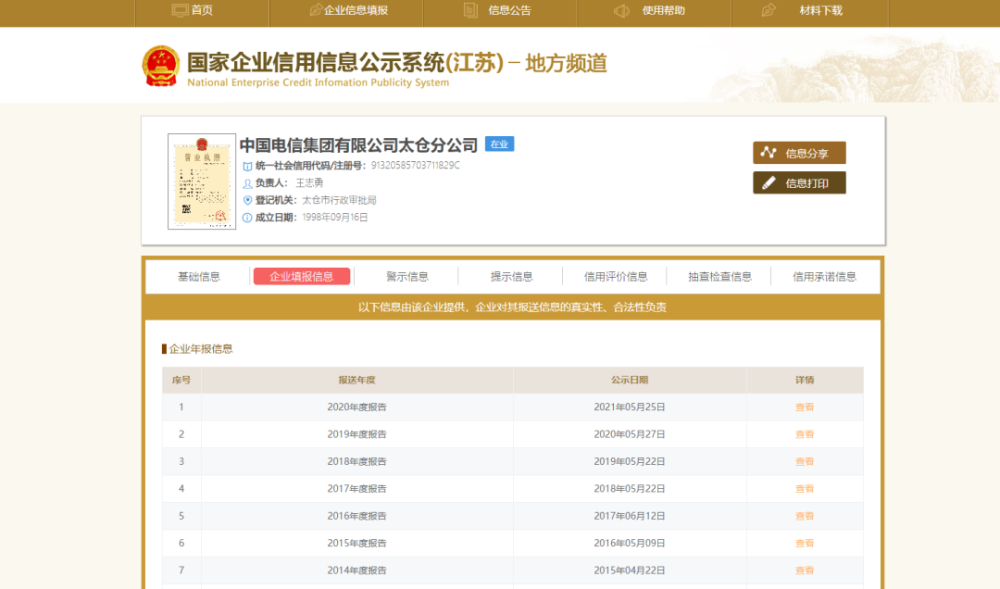Click the speaker icon beside 使用帮助
The image size is (1000, 589).
pos(622,10)
